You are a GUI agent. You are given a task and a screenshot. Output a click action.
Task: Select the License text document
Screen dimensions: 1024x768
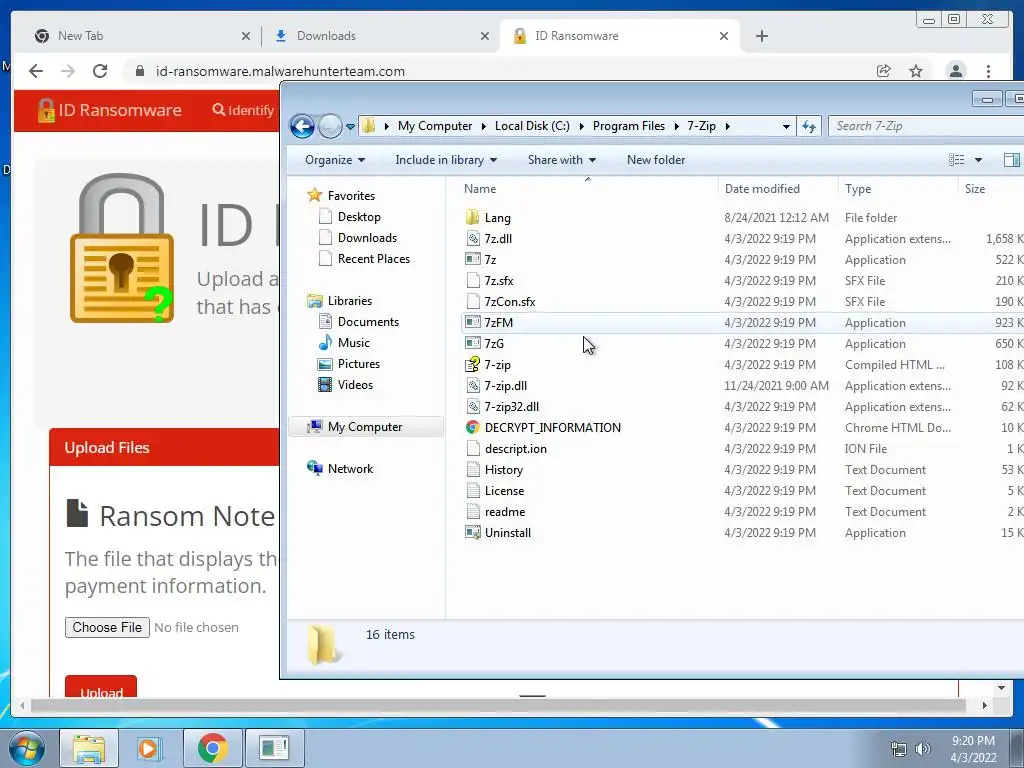click(504, 490)
